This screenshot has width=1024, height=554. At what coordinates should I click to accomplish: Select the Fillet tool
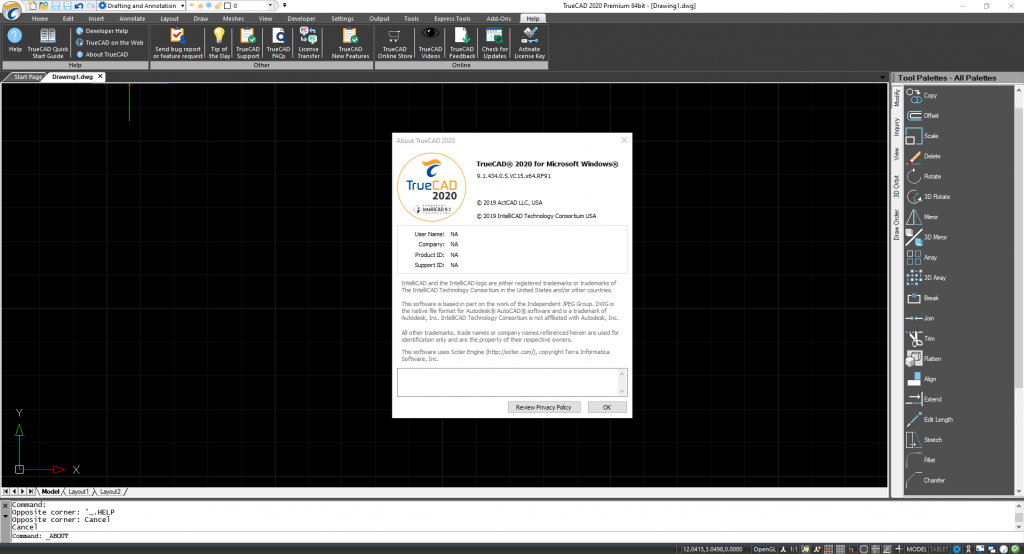tap(921, 460)
